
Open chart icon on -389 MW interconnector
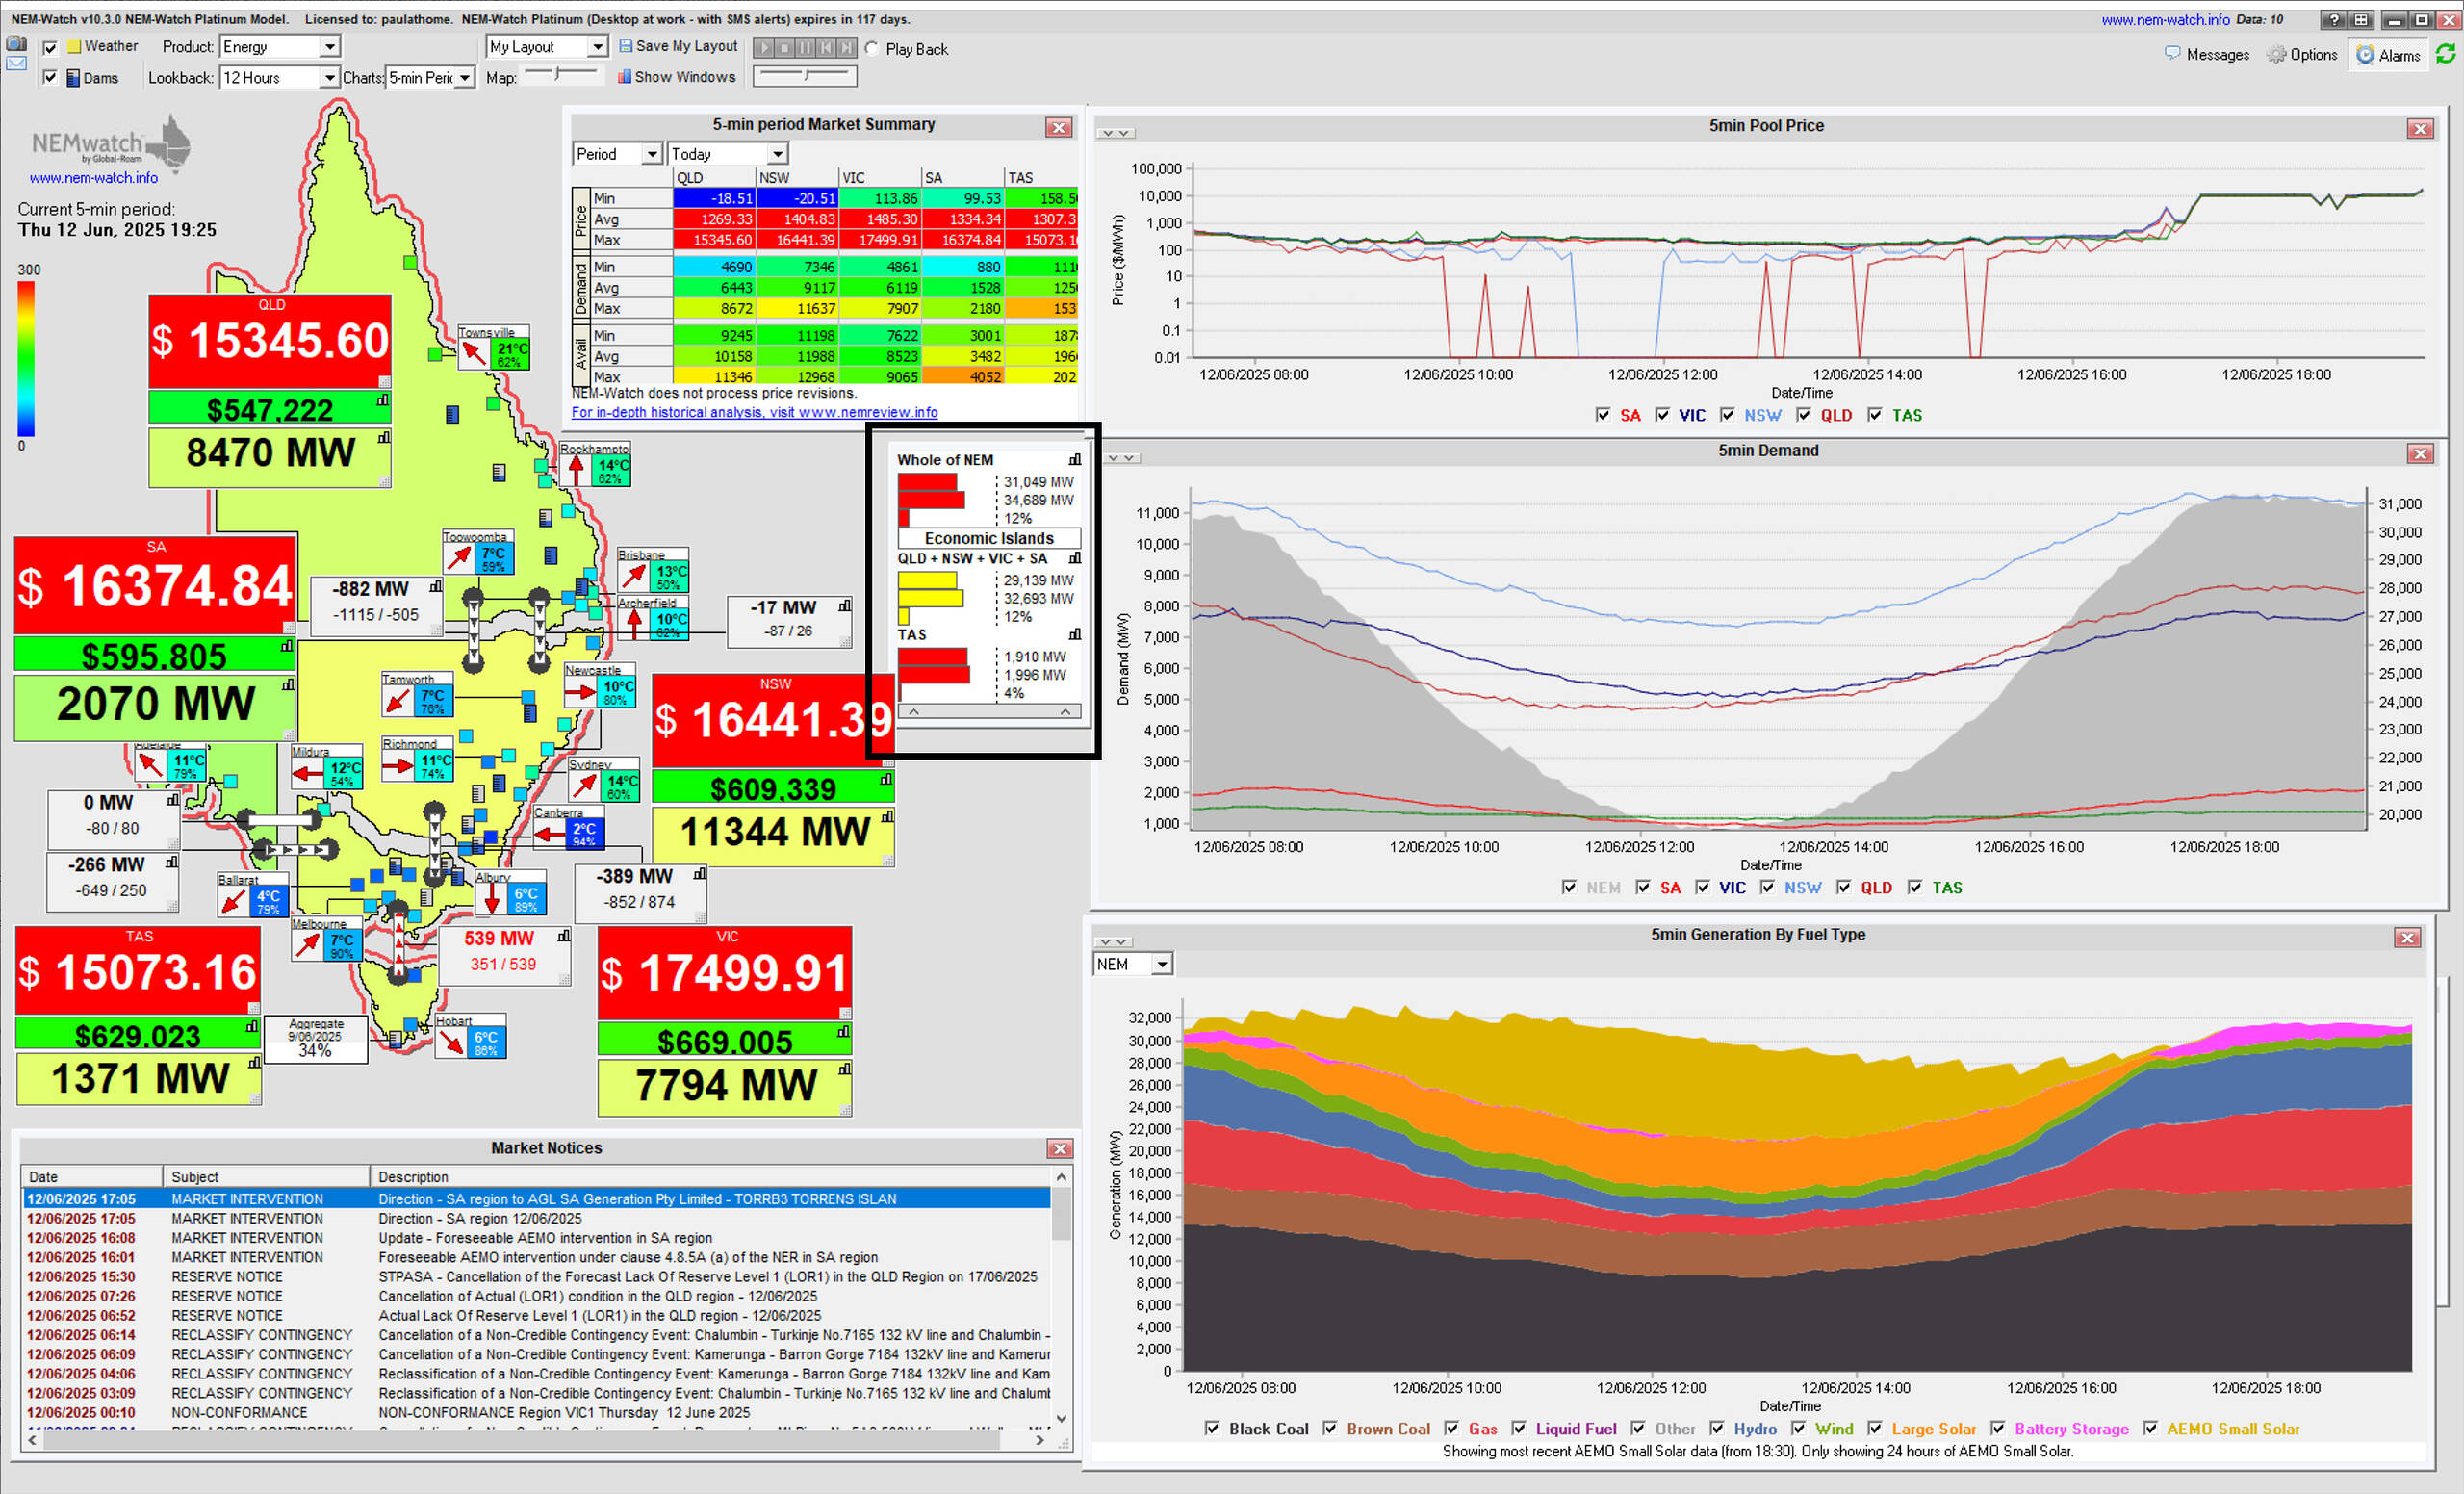[x=700, y=873]
